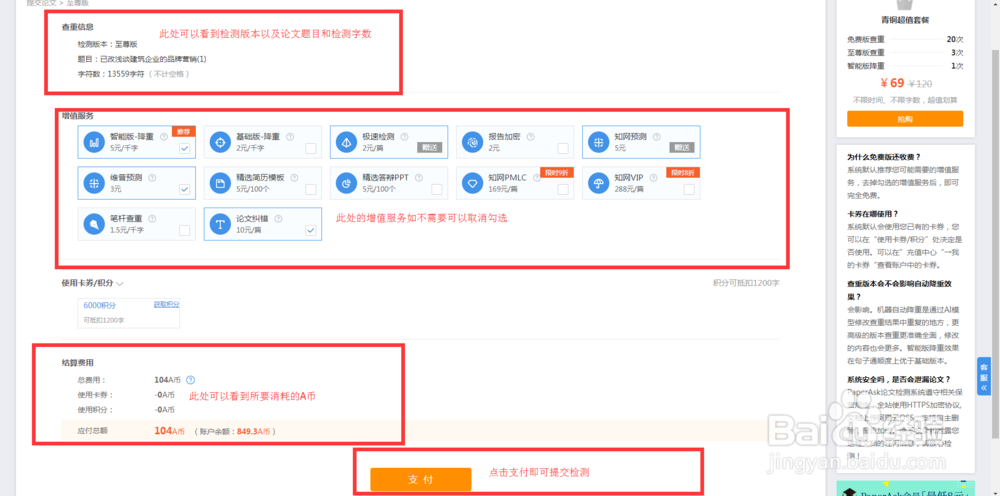Open help tooltip for 维普预测

point(152,178)
